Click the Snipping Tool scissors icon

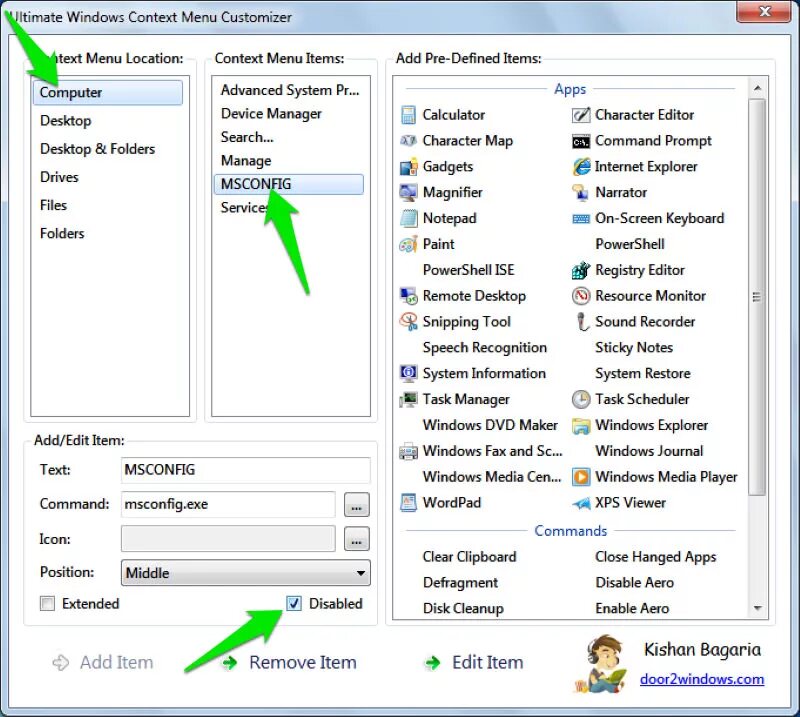(x=409, y=322)
